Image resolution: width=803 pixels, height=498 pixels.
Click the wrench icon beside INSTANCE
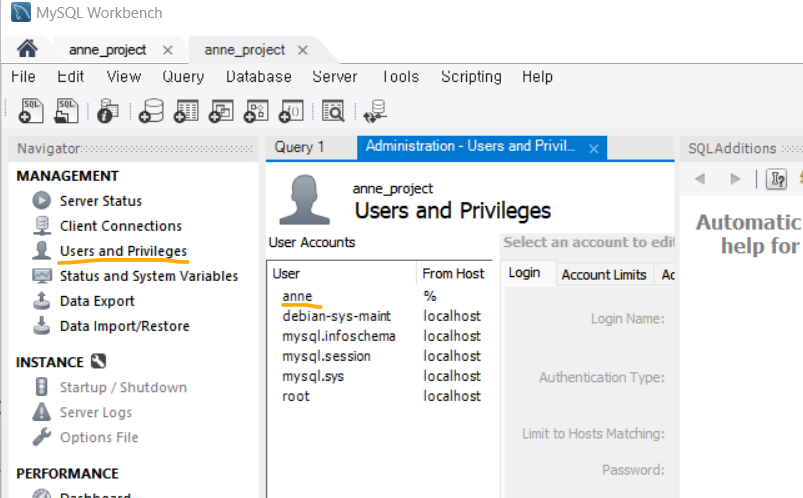point(98,362)
